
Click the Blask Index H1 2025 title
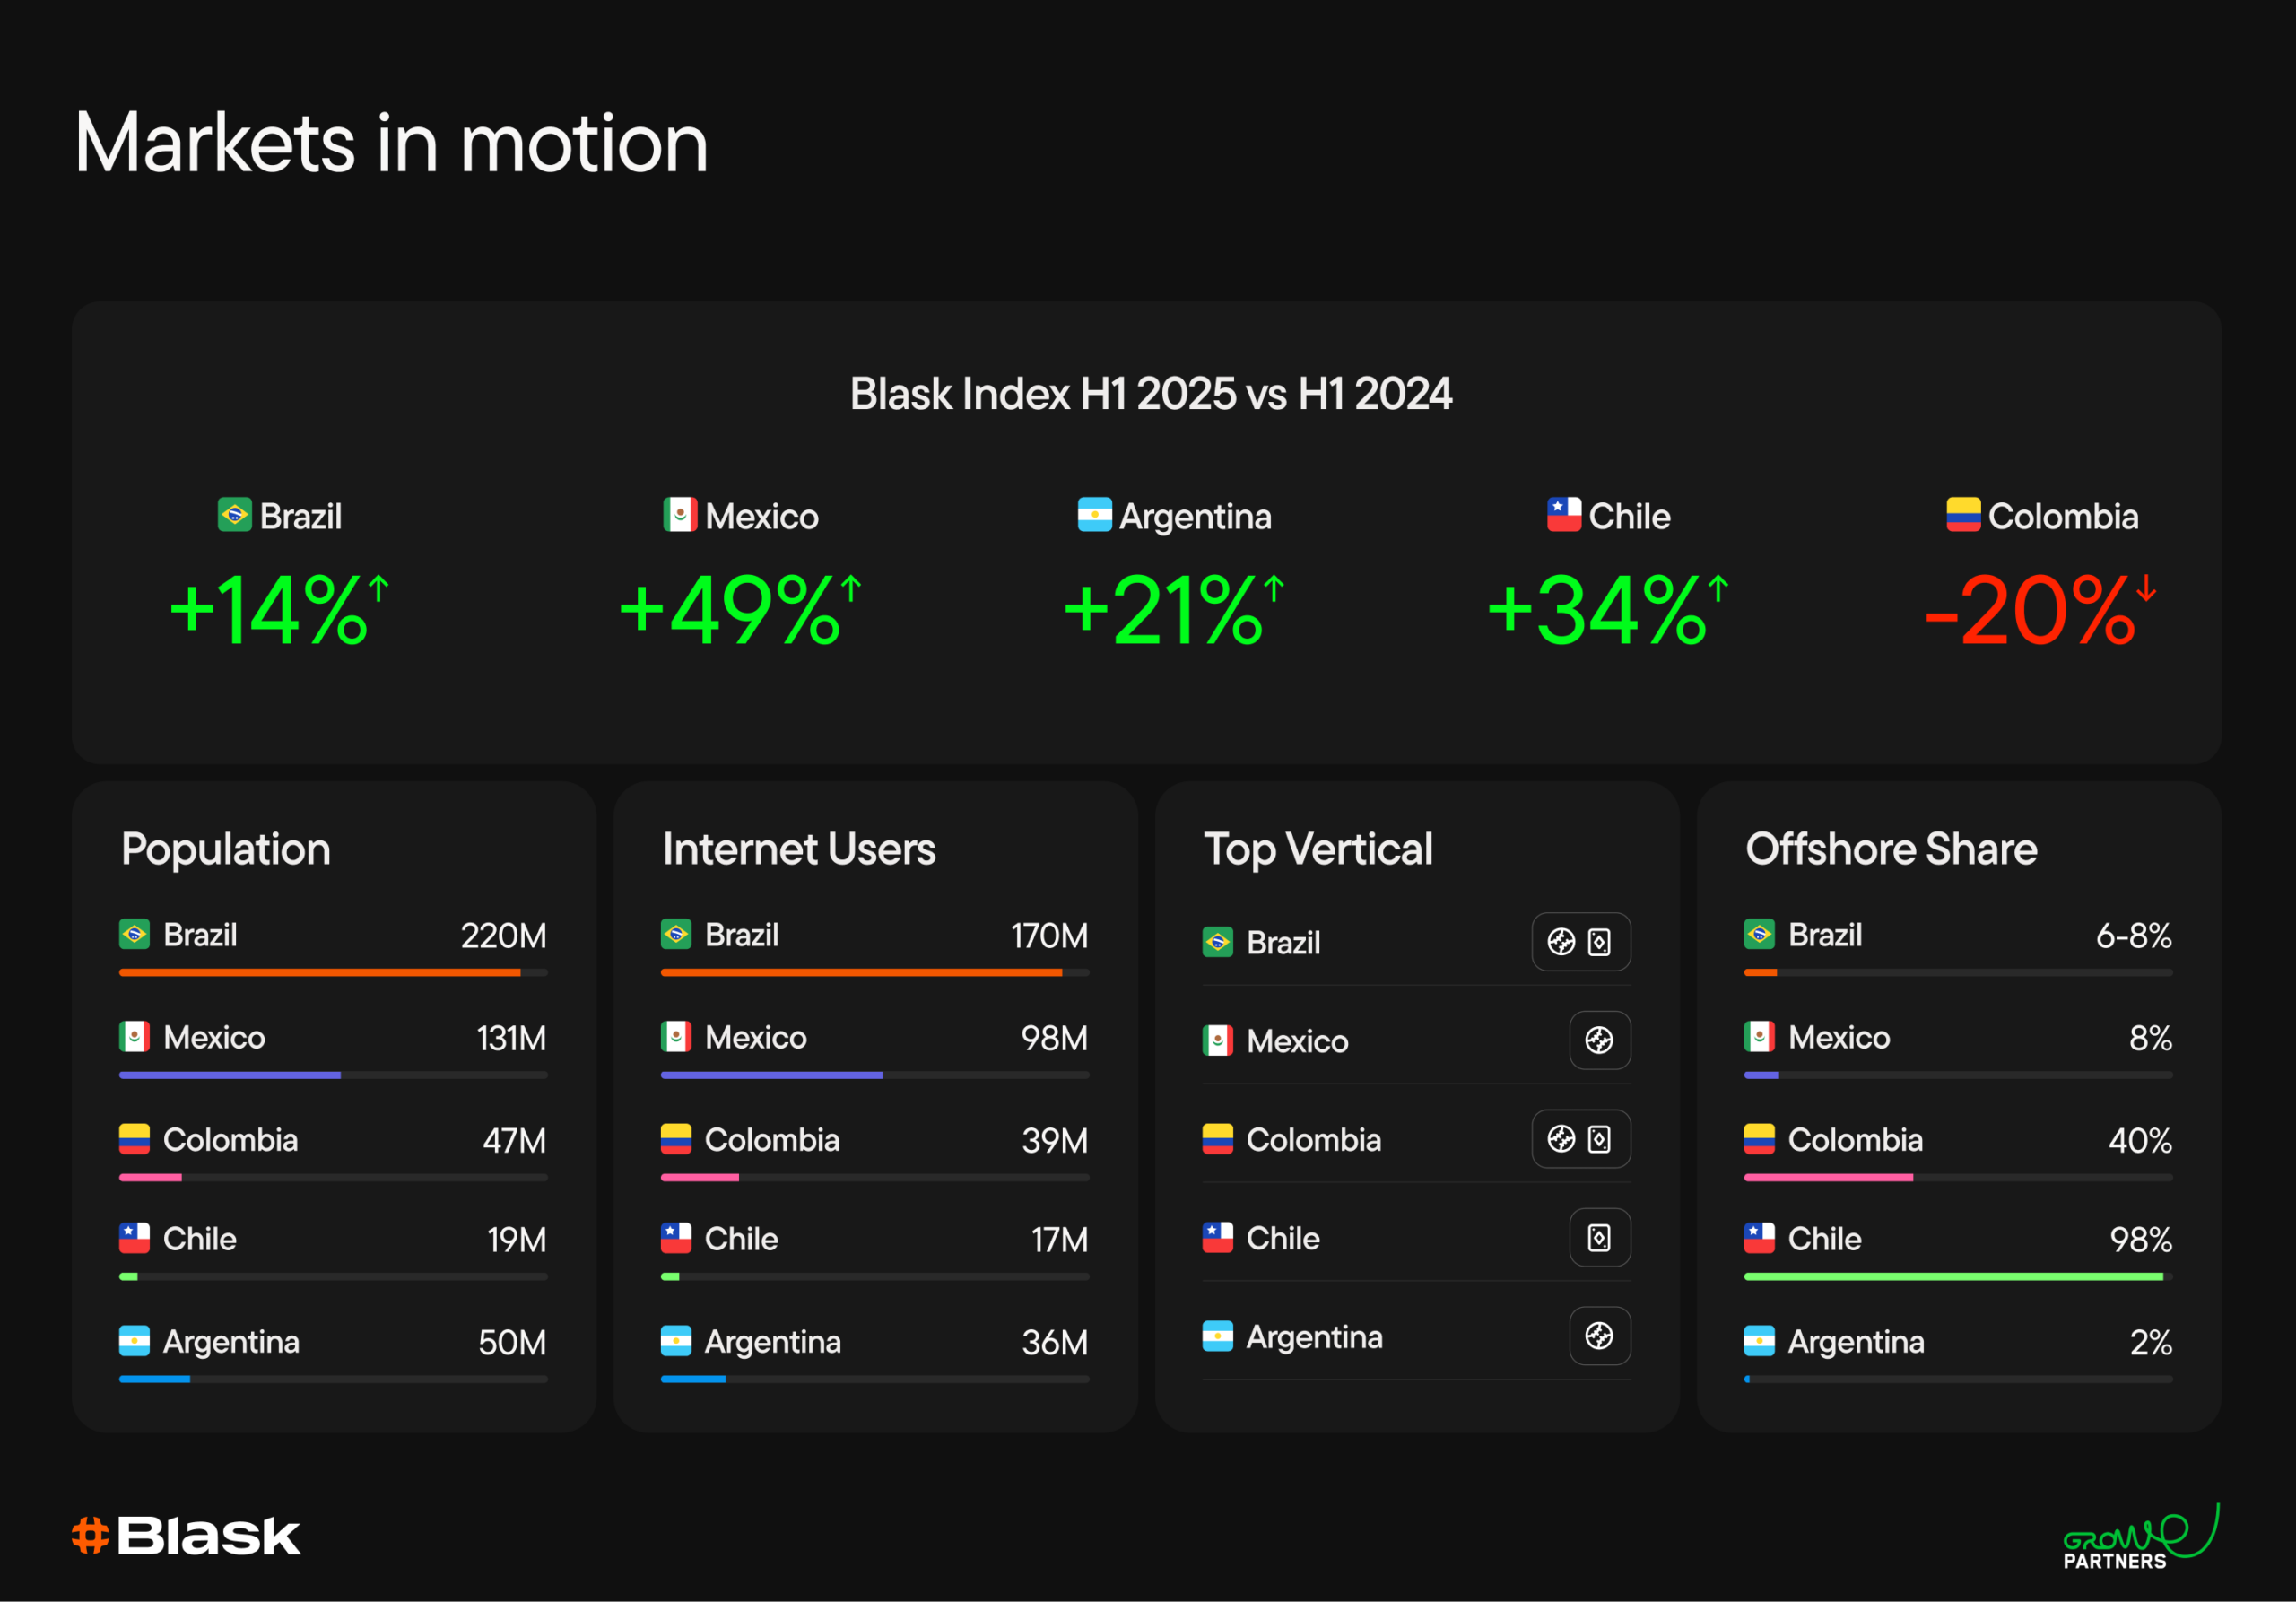(x=1150, y=394)
